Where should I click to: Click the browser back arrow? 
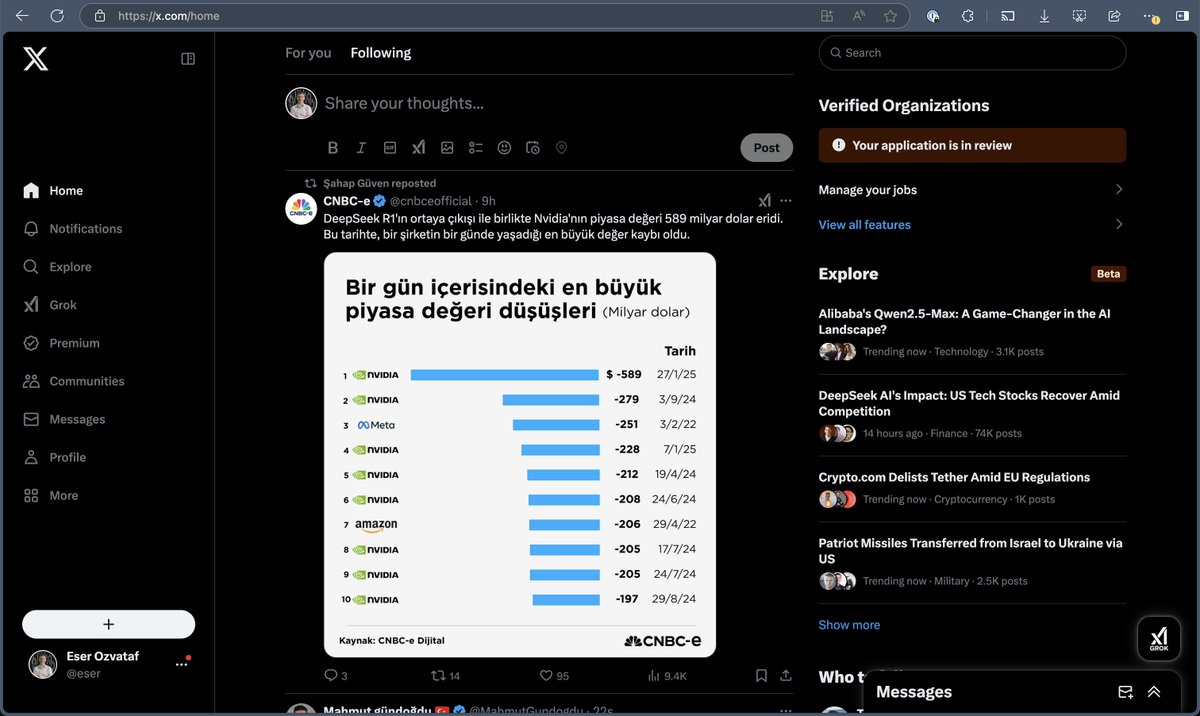tap(22, 16)
